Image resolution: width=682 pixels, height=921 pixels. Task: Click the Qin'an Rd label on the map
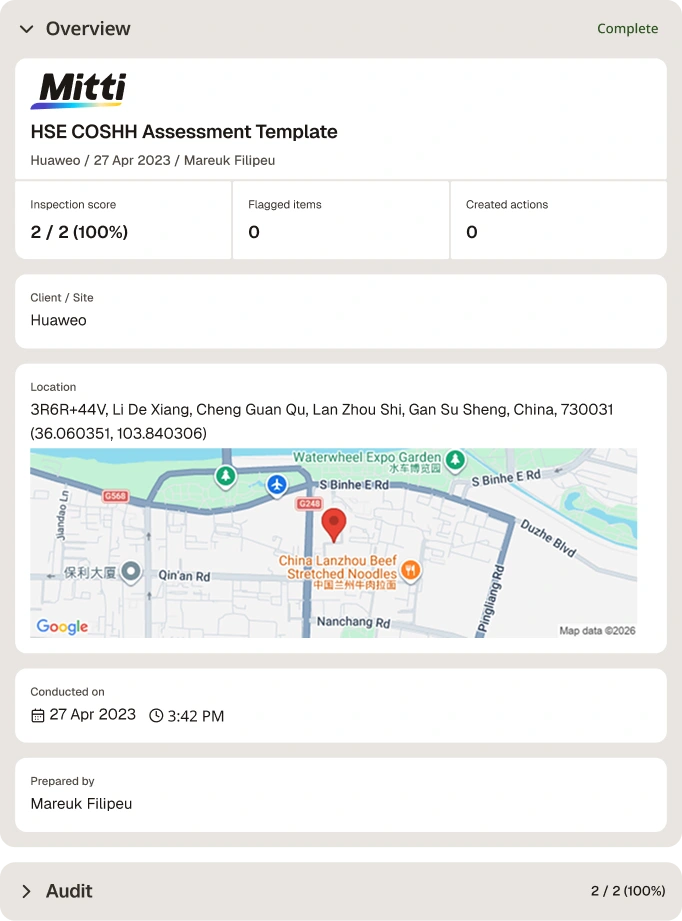[184, 576]
